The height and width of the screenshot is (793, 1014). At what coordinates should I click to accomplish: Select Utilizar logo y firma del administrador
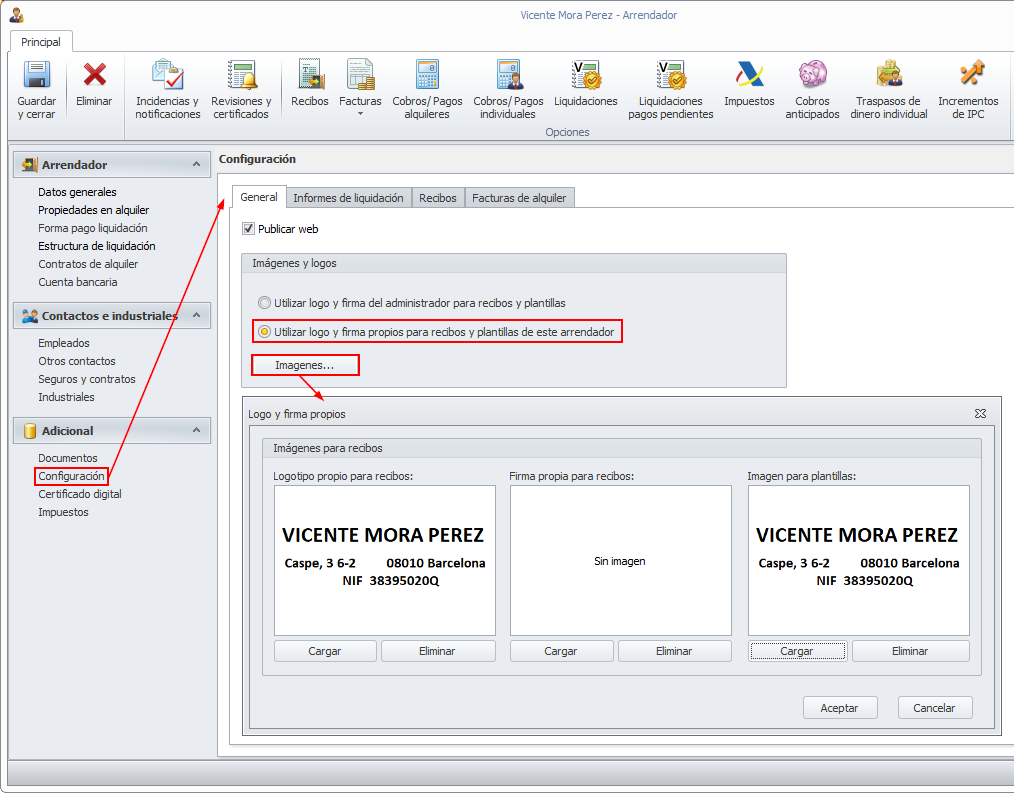tap(264, 303)
